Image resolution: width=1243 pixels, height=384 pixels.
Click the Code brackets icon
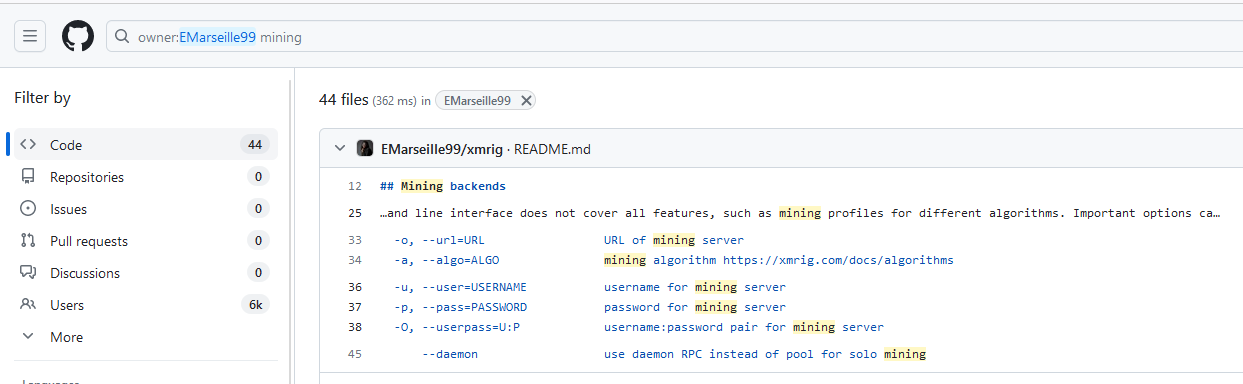(28, 145)
